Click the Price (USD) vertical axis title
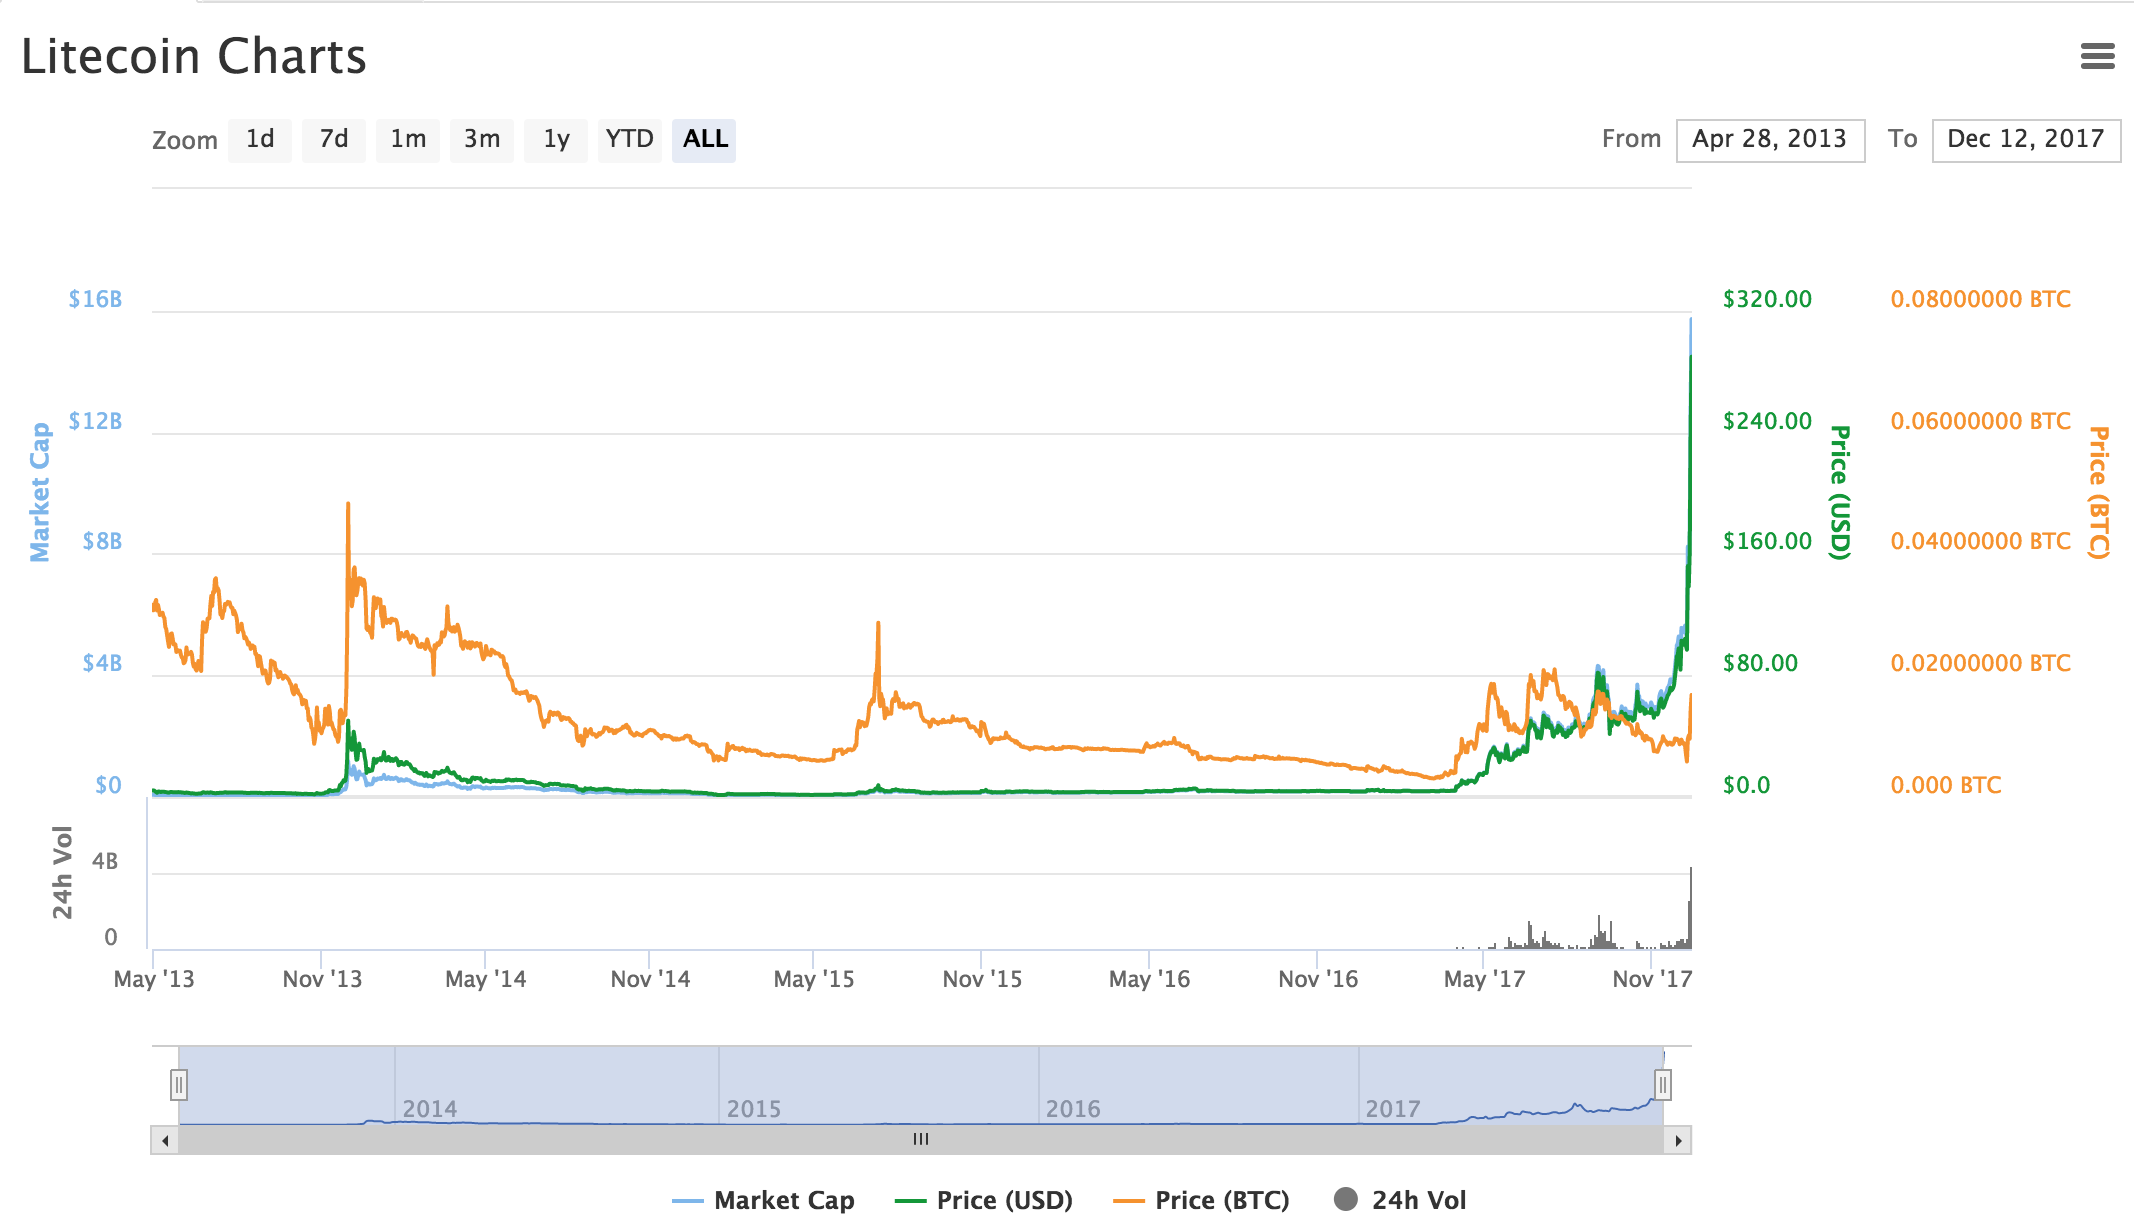This screenshot has height=1222, width=2134. coord(1840,492)
